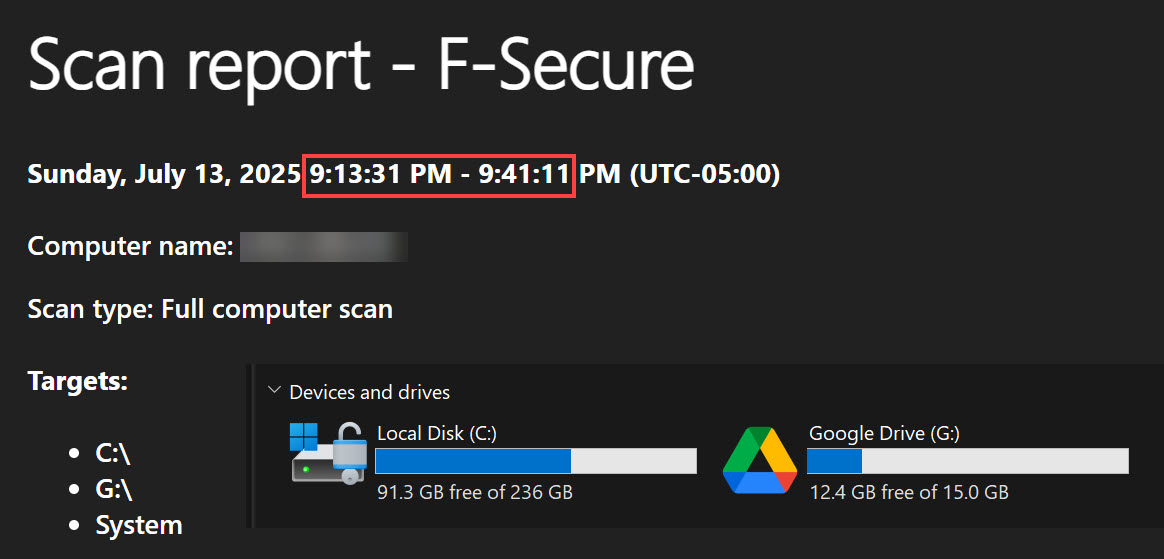This screenshot has height=559, width=1164.
Task: Click the Scan type: Full computer scan line
Action: (x=210, y=308)
